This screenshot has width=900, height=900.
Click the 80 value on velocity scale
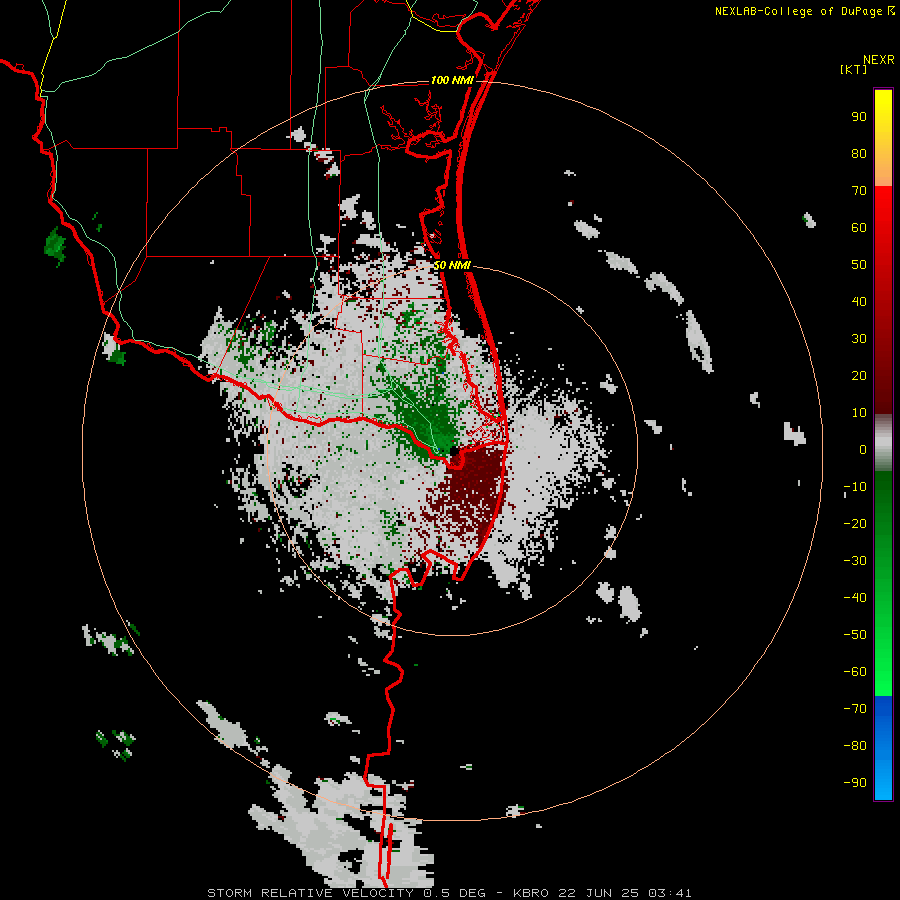pyautogui.click(x=859, y=153)
